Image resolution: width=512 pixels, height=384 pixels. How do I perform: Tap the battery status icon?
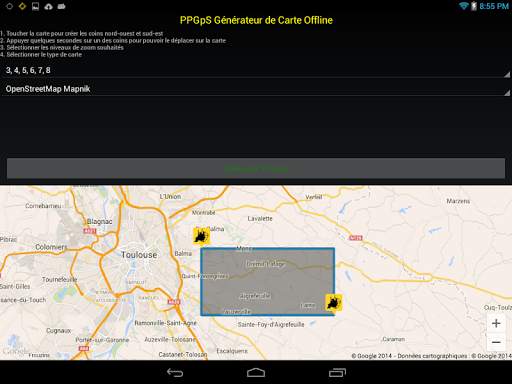[x=474, y=6]
